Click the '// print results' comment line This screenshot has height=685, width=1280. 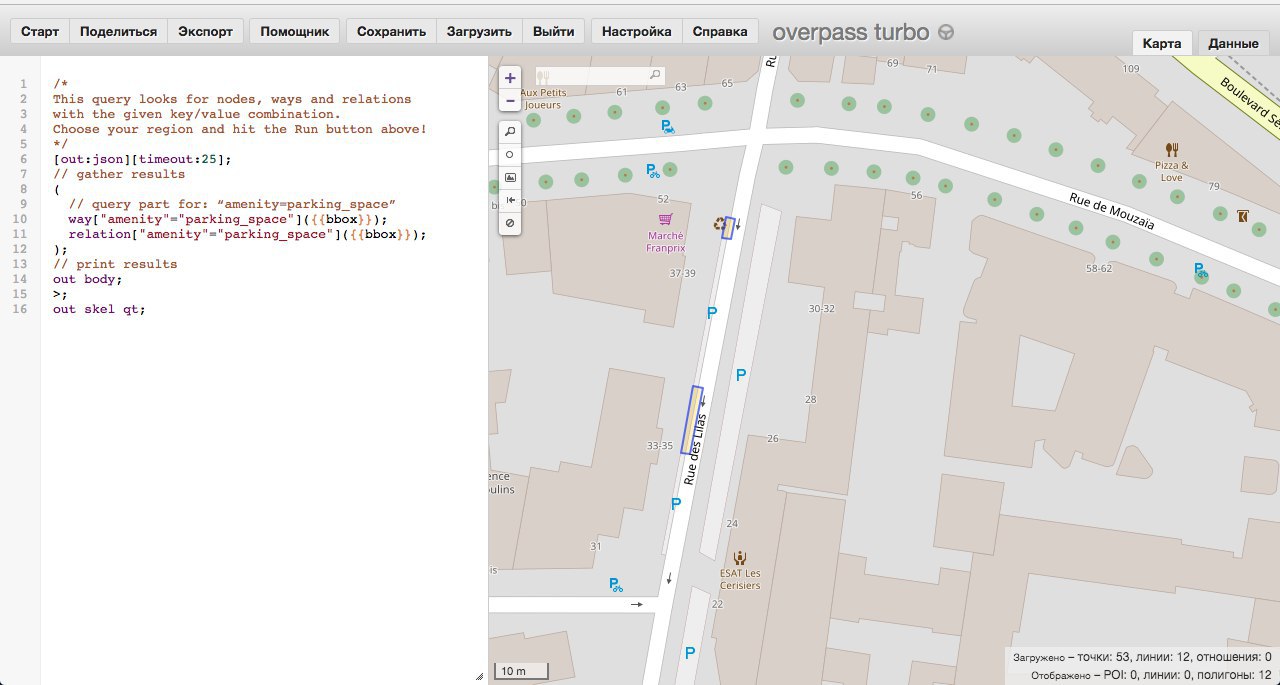tap(115, 264)
